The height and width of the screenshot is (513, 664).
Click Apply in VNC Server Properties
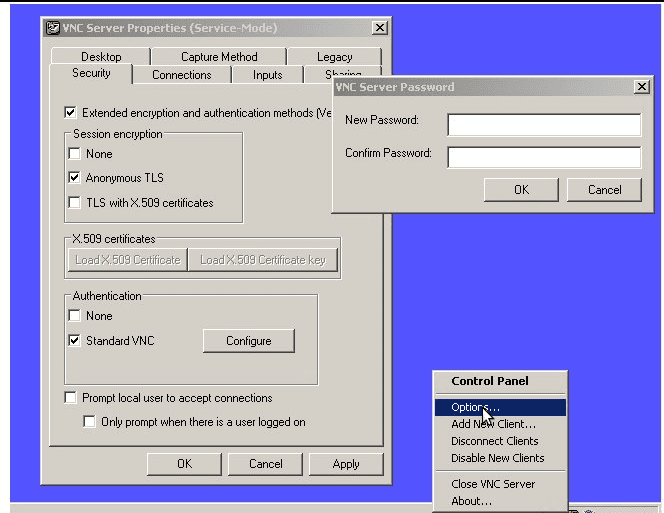point(346,464)
